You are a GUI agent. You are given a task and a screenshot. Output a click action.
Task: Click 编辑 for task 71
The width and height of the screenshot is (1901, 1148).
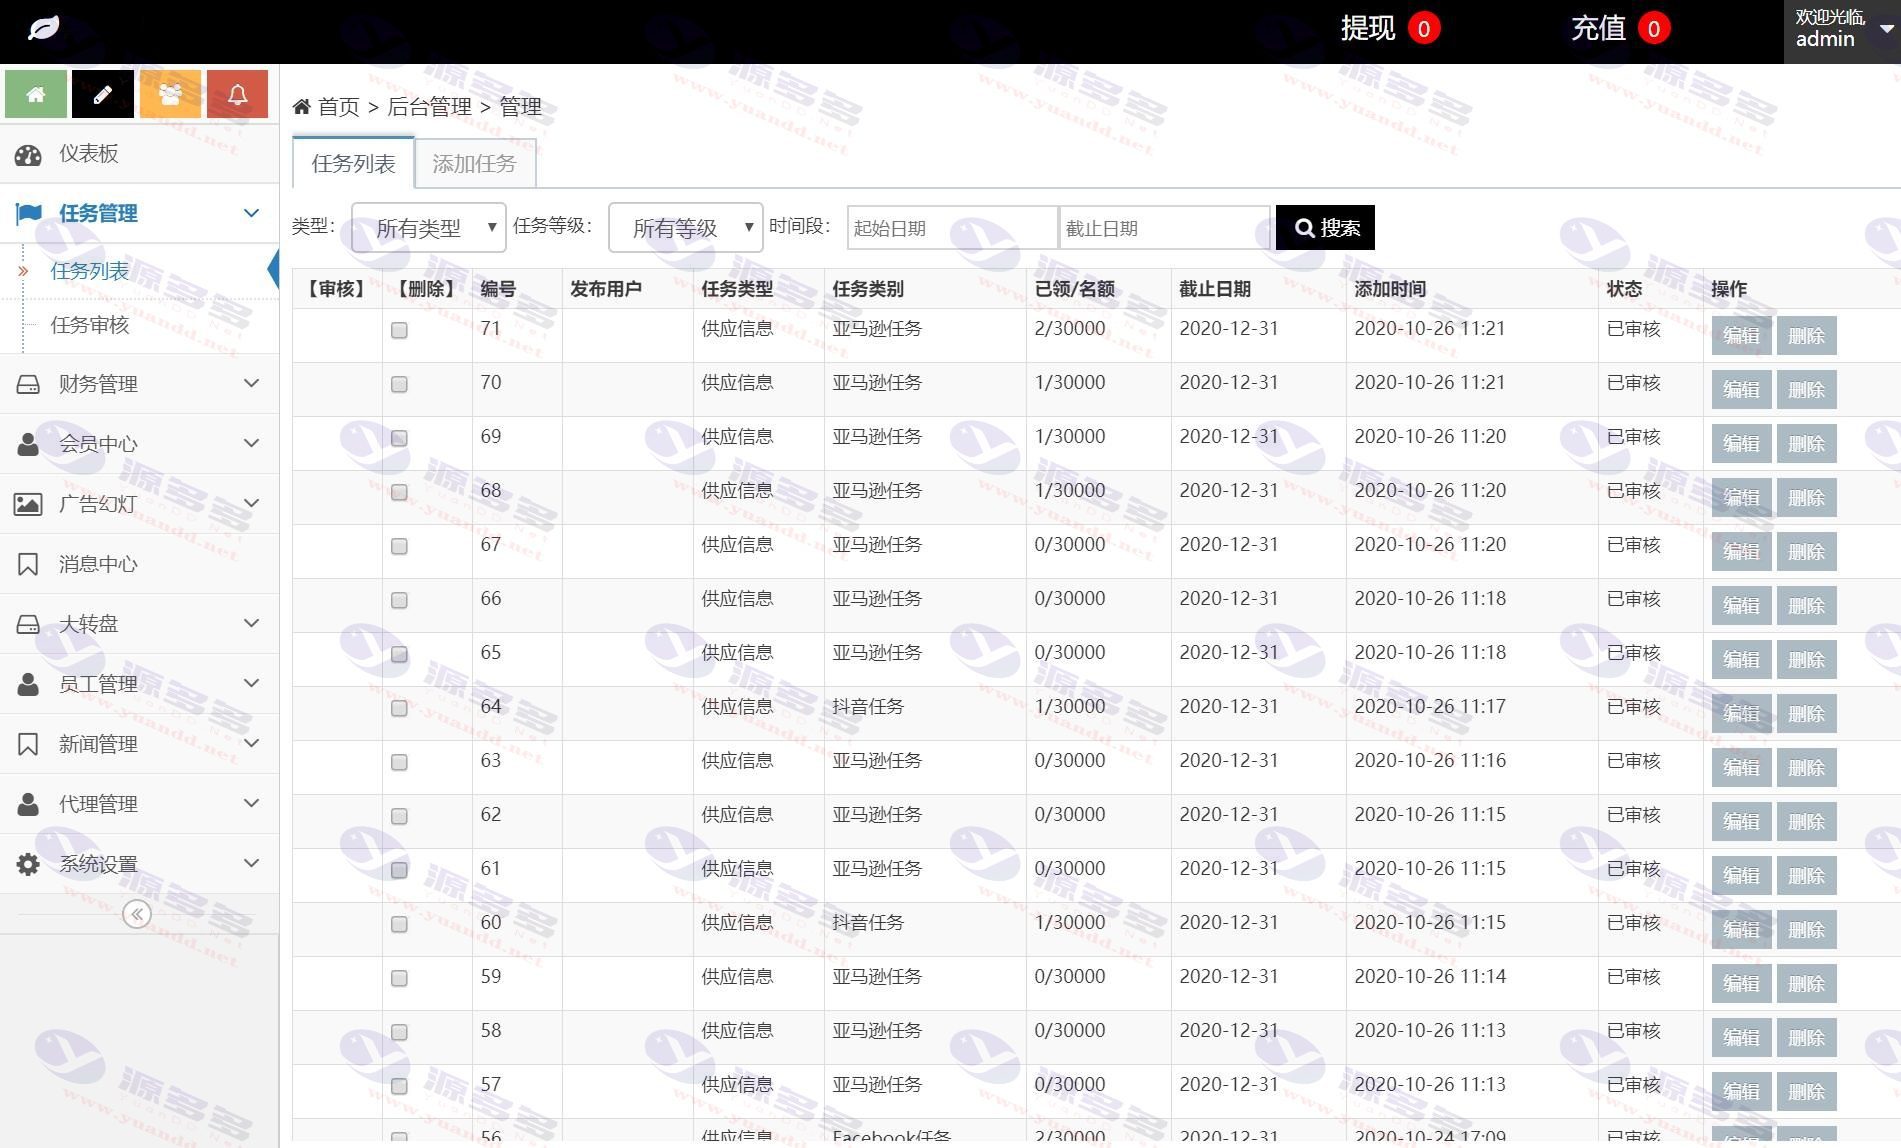(1741, 336)
